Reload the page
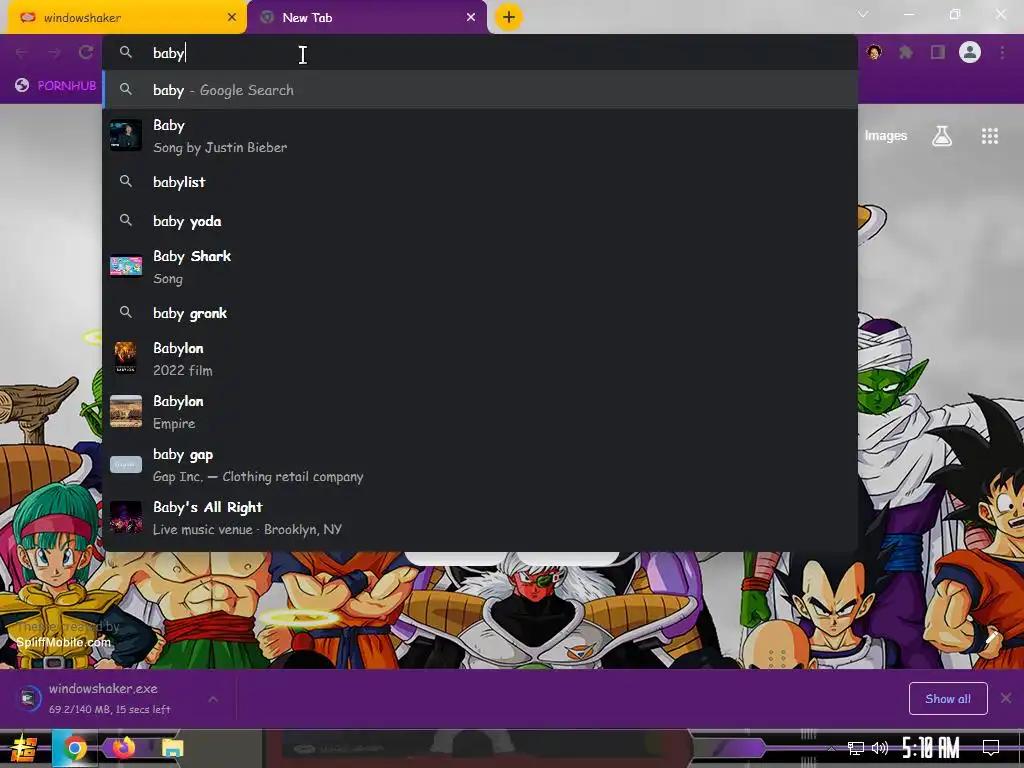 (86, 52)
